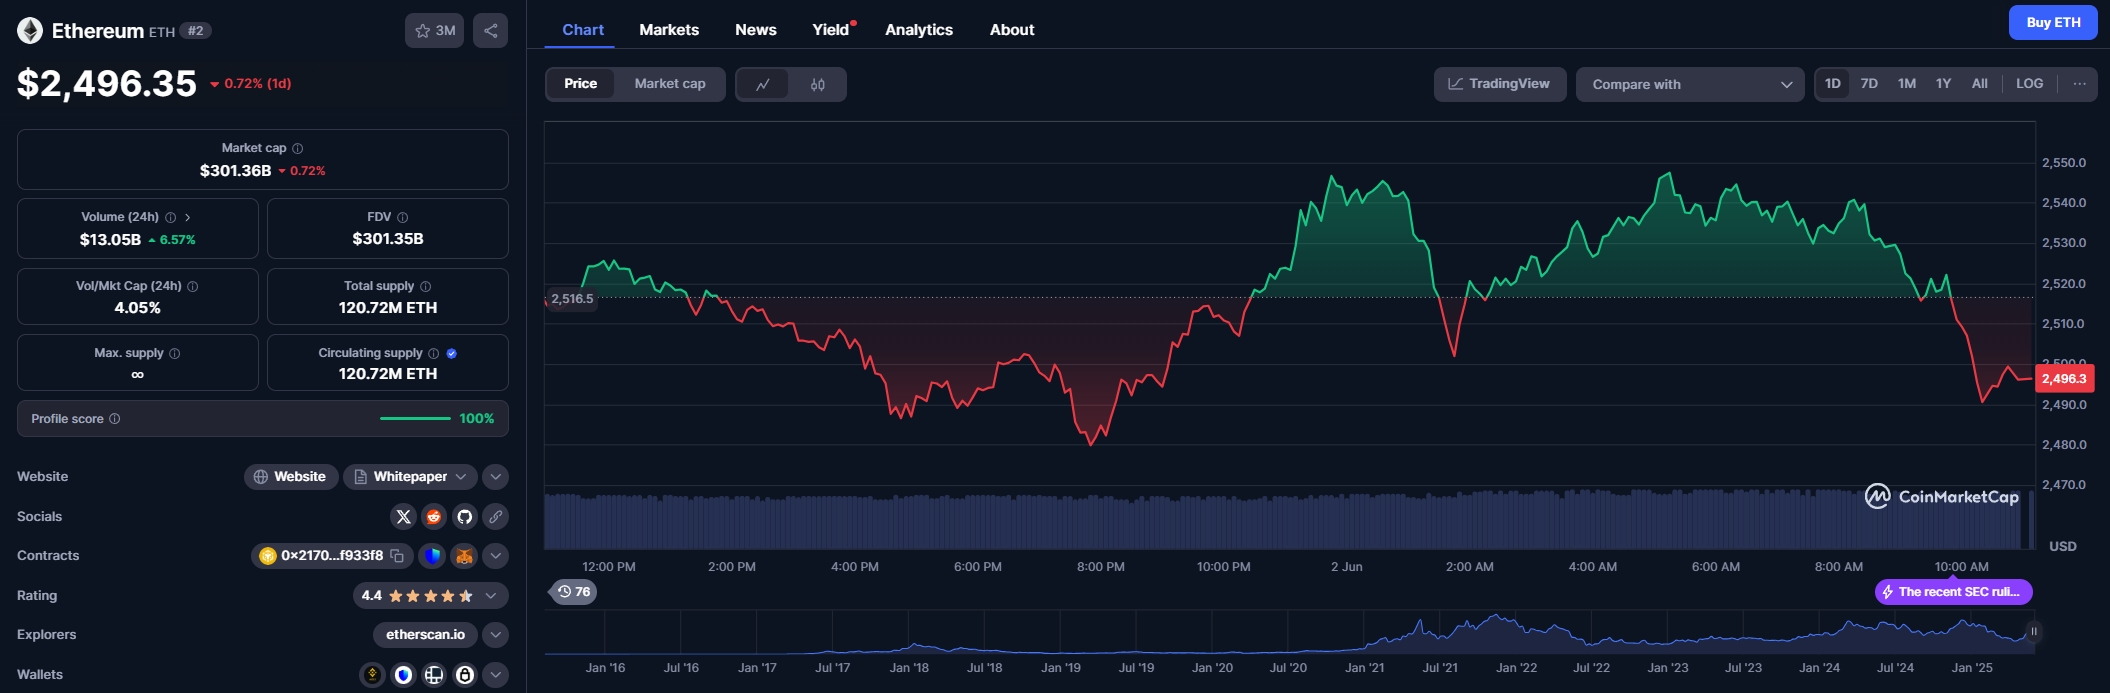Image resolution: width=2110 pixels, height=693 pixels.
Task: Share the Ethereum page
Action: point(490,31)
